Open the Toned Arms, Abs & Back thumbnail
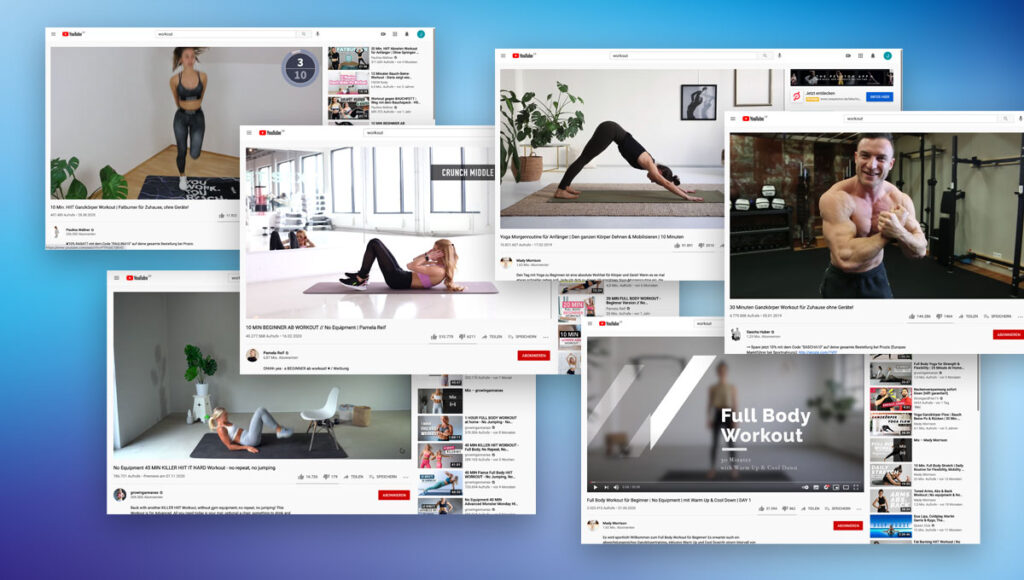Screen dimensions: 1024x580 click(891, 501)
